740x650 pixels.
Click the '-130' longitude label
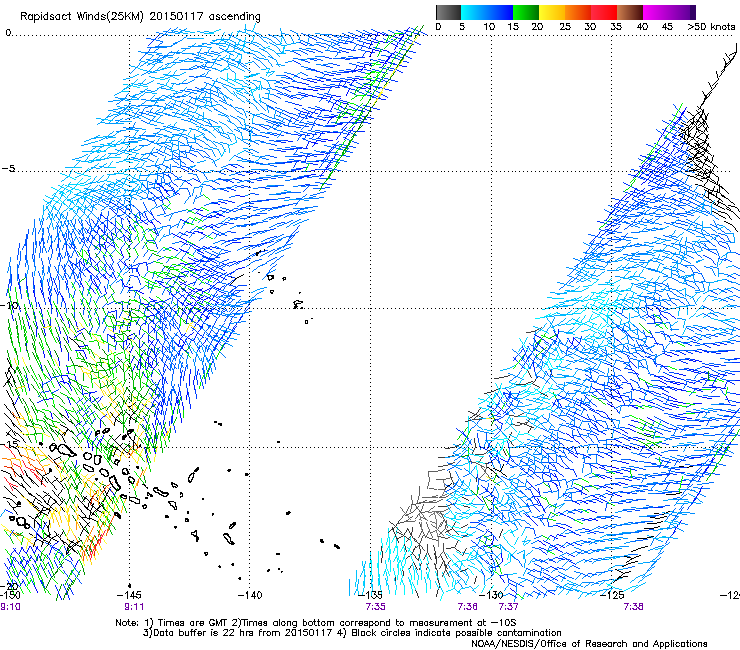[491, 595]
